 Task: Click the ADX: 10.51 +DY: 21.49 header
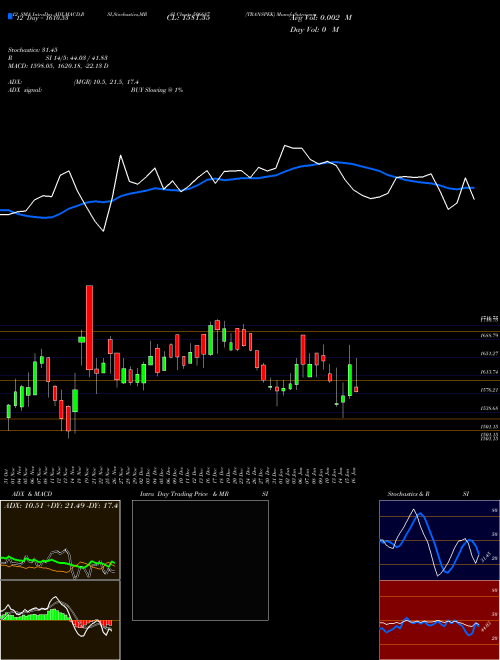coord(61,505)
